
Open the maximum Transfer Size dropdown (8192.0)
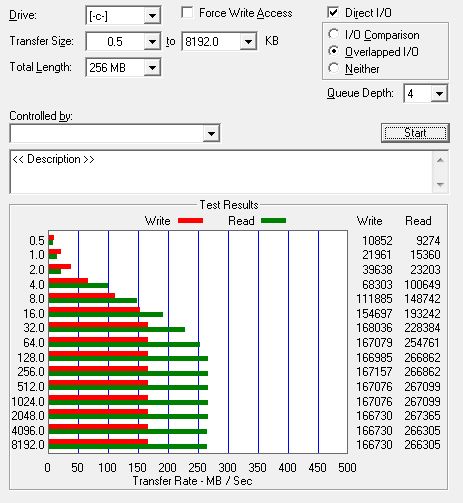click(x=248, y=42)
